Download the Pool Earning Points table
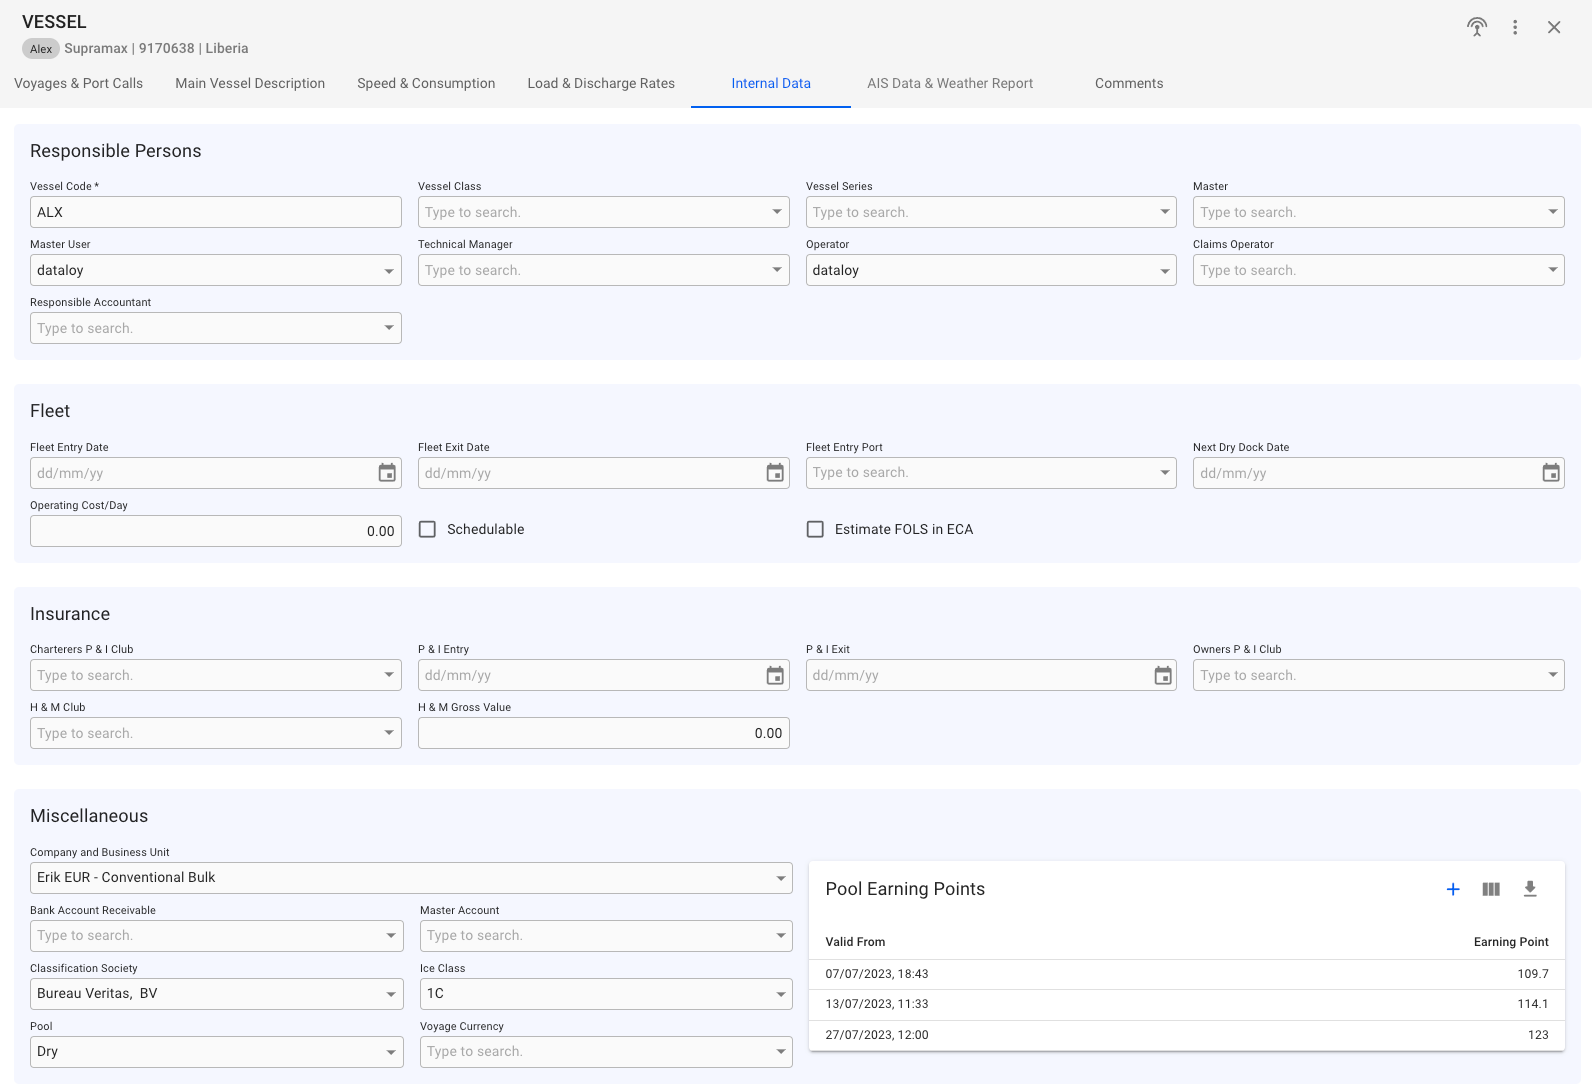Image resolution: width=1592 pixels, height=1091 pixels. (x=1529, y=889)
